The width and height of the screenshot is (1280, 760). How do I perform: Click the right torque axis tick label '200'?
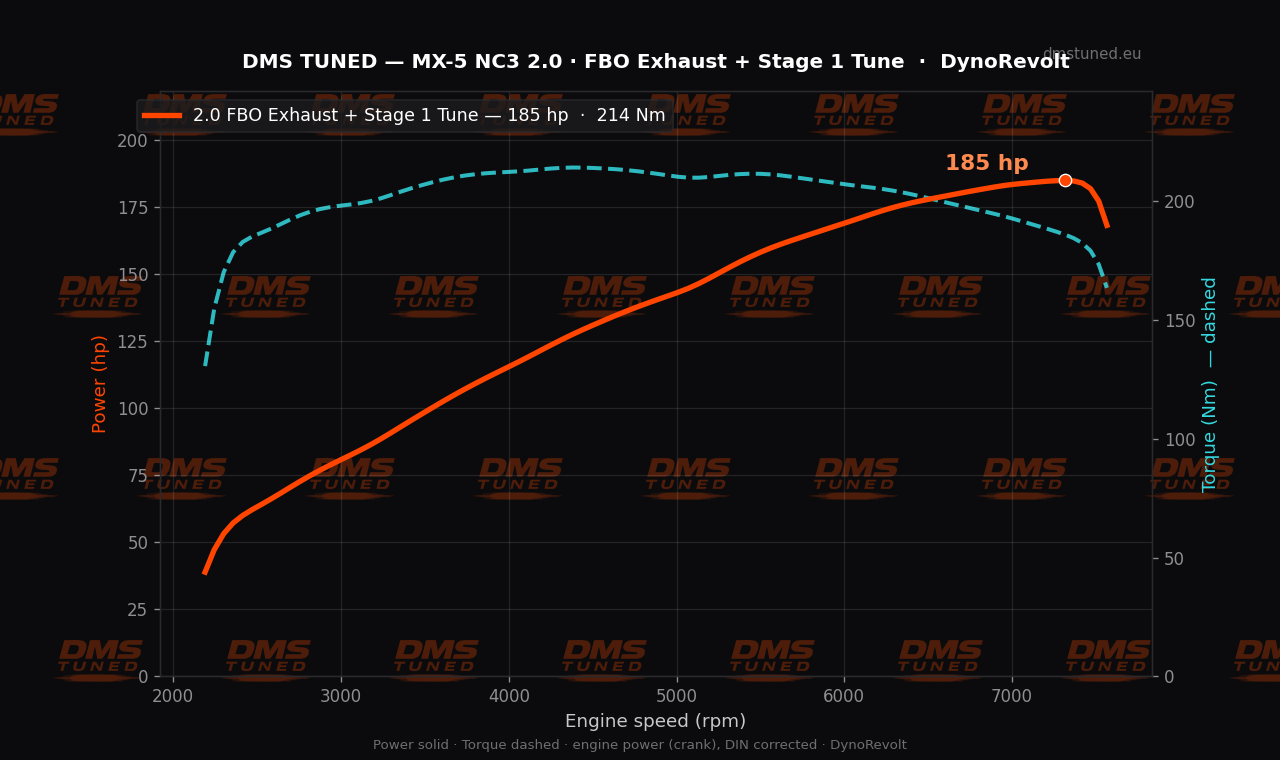(x=1179, y=202)
